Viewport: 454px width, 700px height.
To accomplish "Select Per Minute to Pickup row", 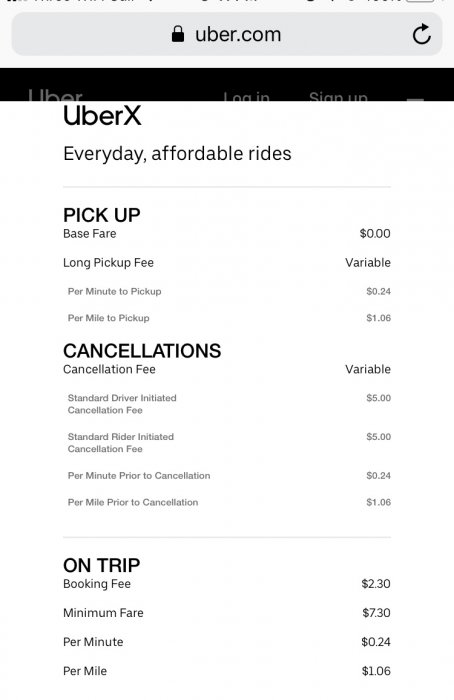I will pos(227,292).
